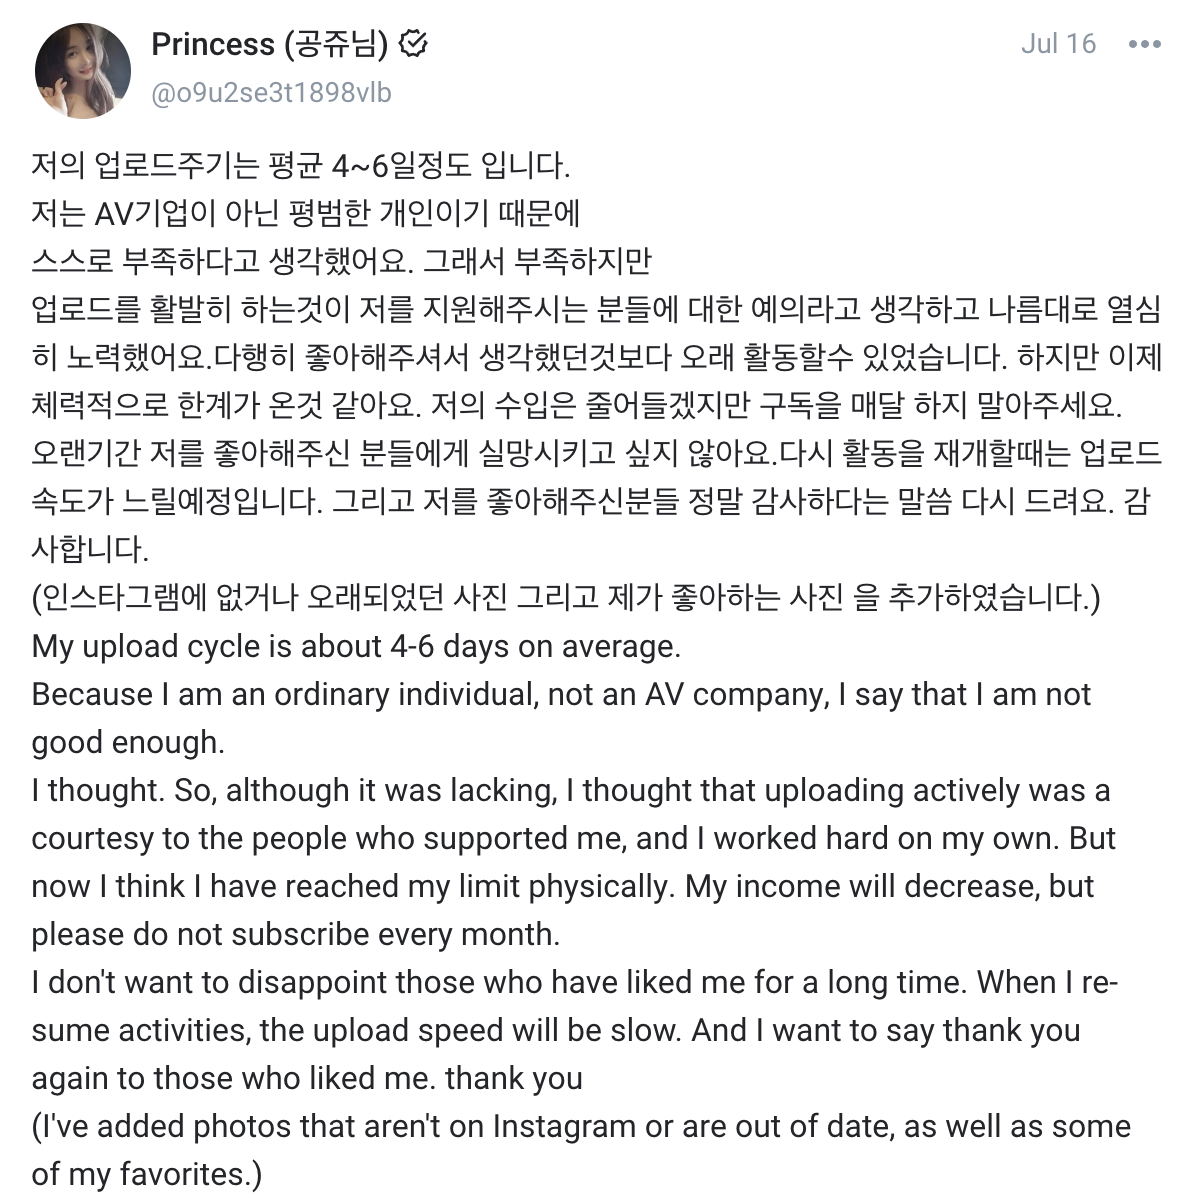Select the 'Because I am an ordinary individual' sentence
Image resolution: width=1190 pixels, height=1198 pixels.
tap(561, 695)
